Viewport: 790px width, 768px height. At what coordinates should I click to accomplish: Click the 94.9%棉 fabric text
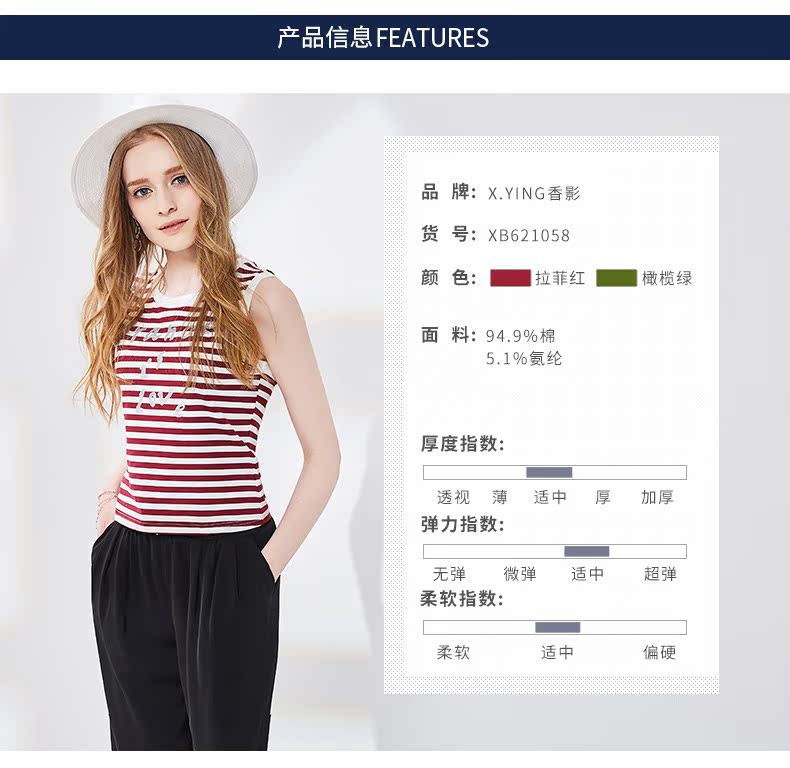tap(521, 336)
